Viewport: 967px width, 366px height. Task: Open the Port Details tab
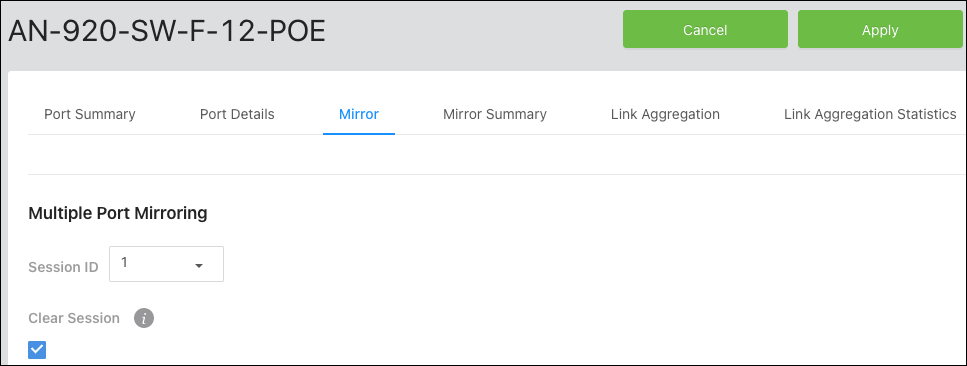237,114
